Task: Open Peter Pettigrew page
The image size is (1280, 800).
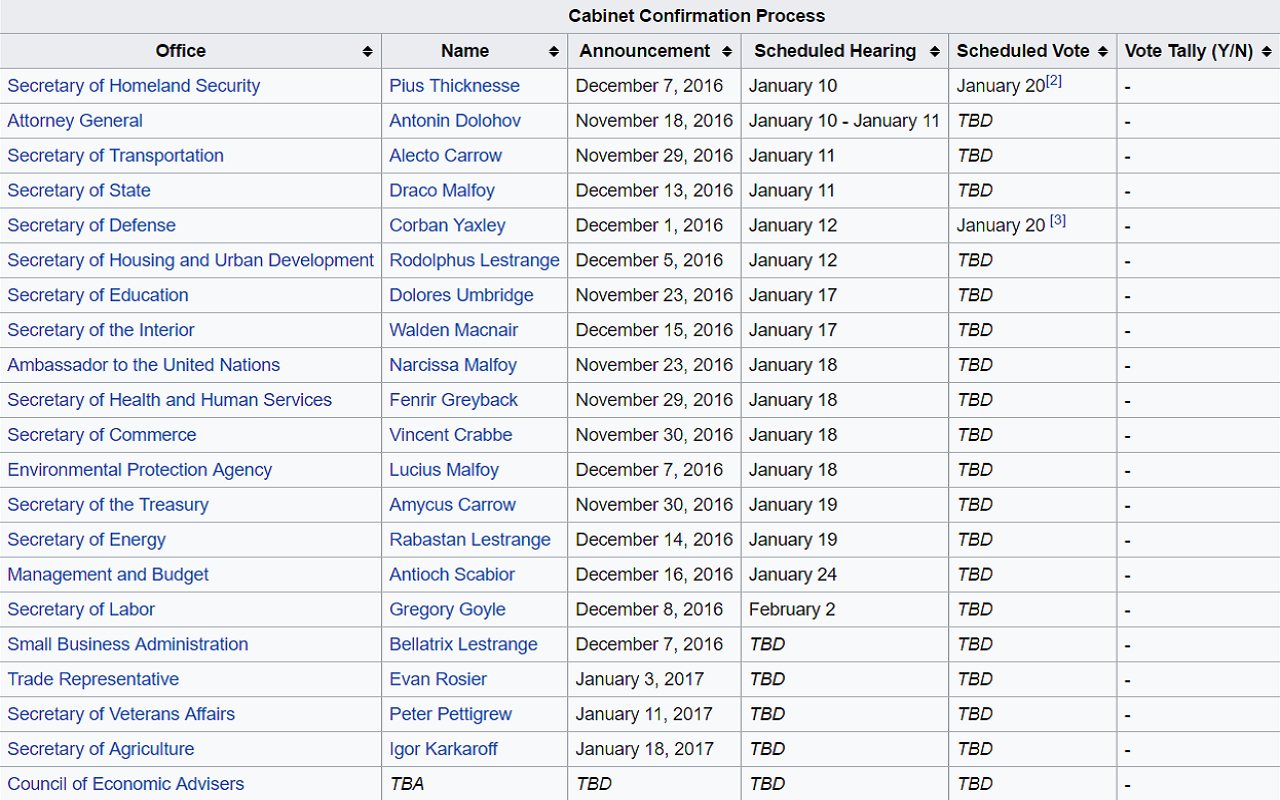Action: point(450,715)
